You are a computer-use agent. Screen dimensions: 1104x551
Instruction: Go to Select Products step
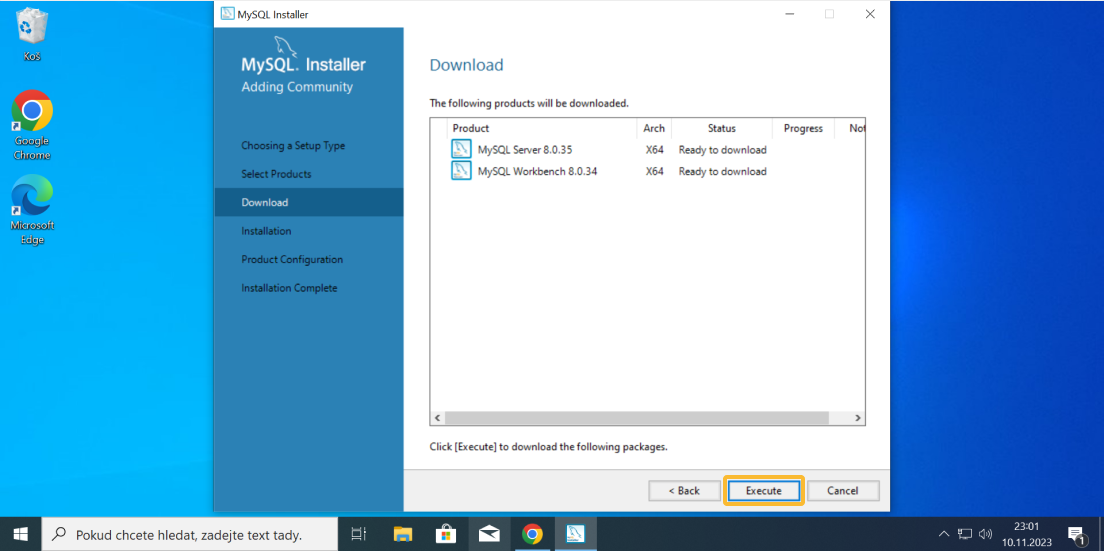276,174
